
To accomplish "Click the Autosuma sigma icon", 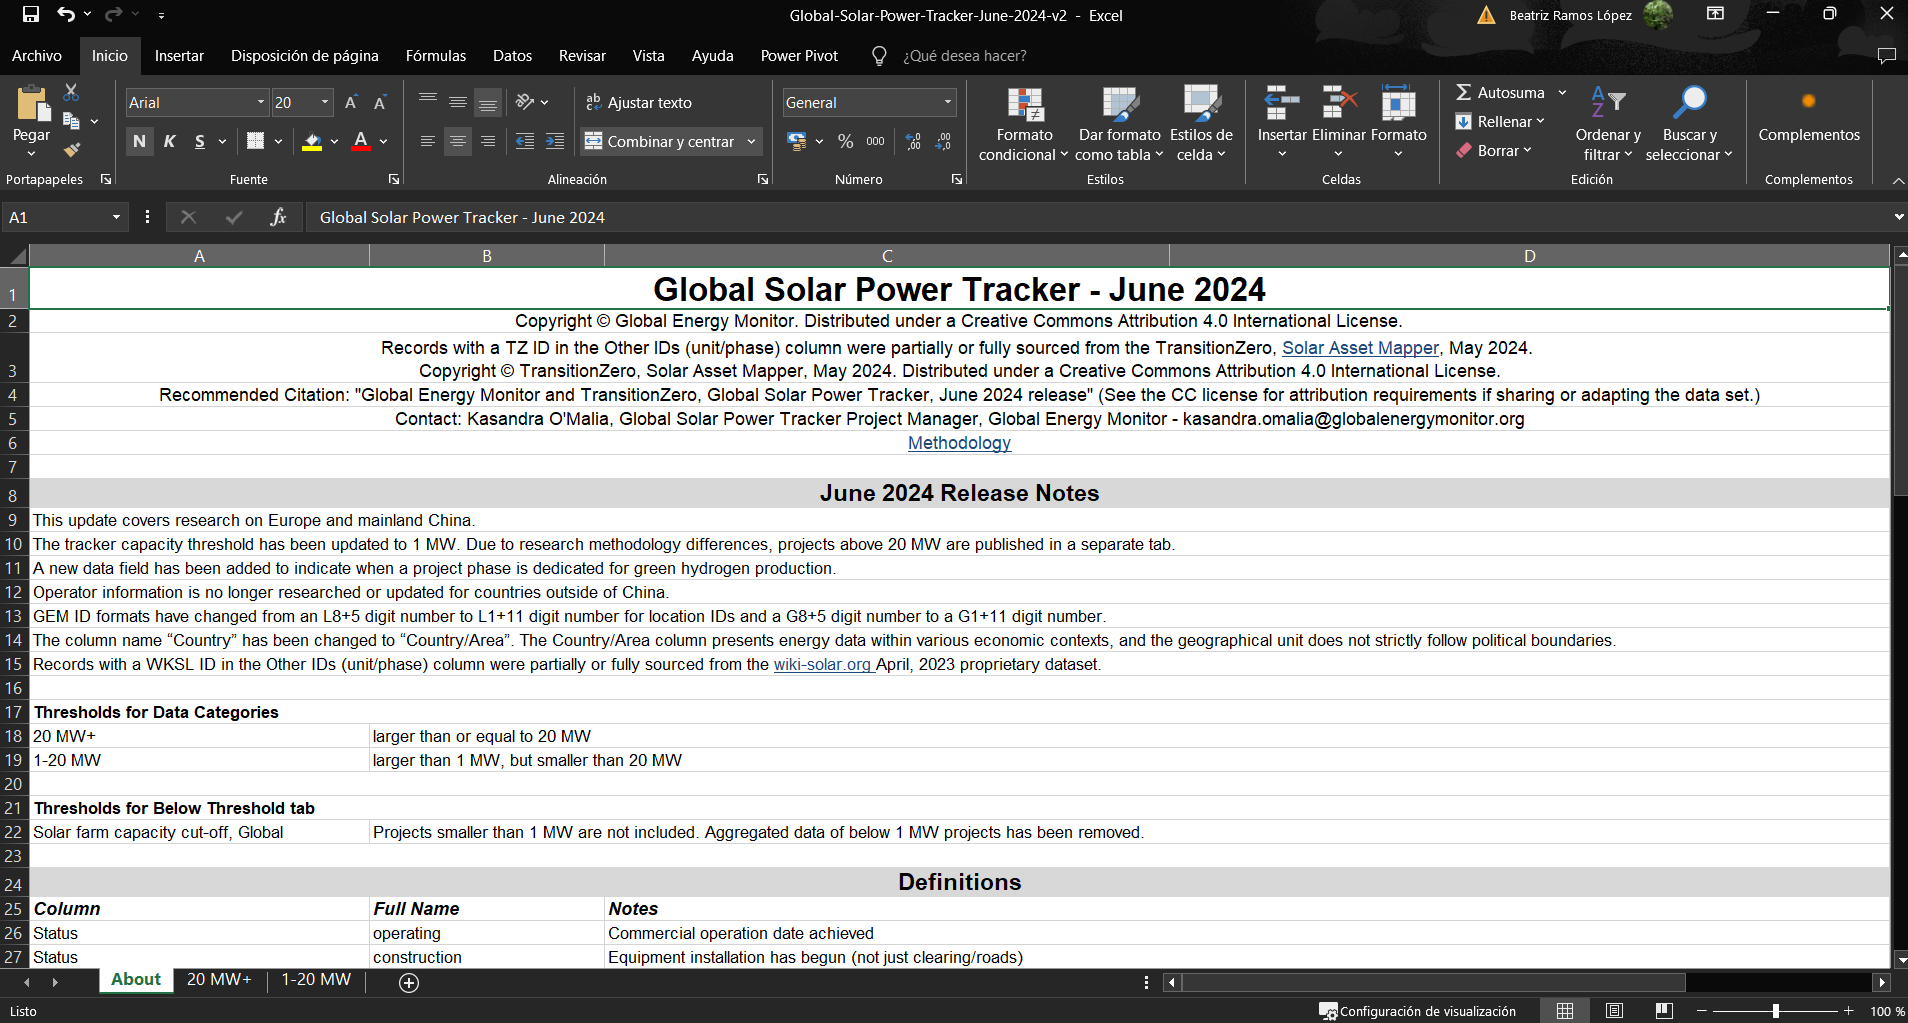I will 1463,92.
